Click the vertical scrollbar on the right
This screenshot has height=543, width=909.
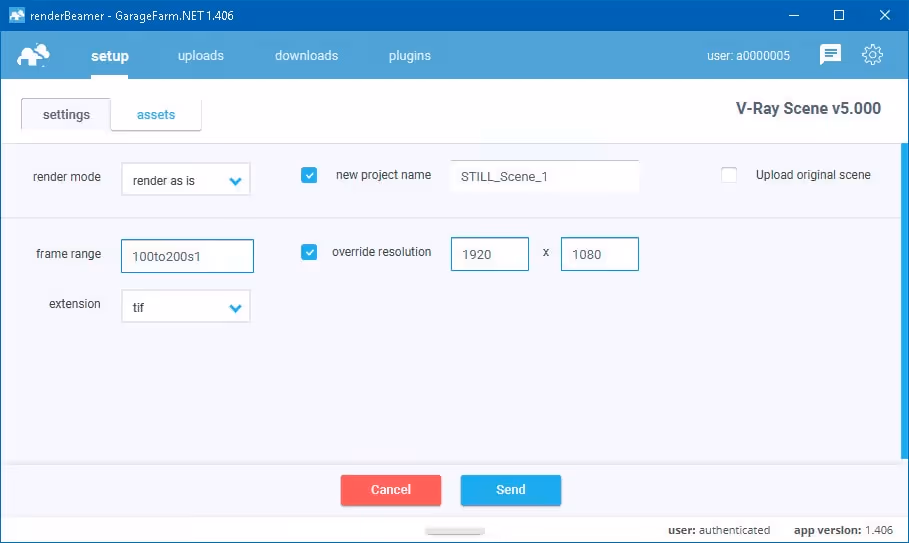904,301
